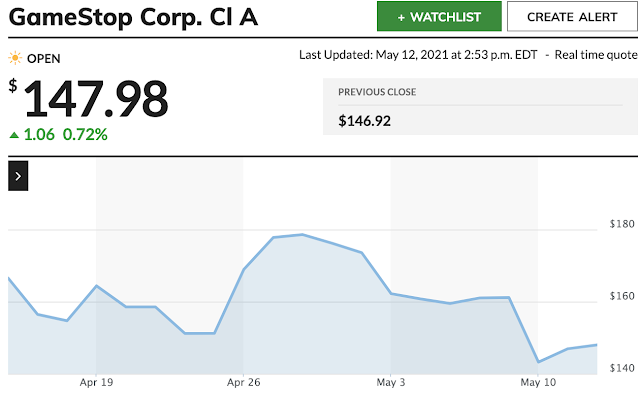Click the $160 price axis label
This screenshot has height=394, width=639.
(x=622, y=296)
